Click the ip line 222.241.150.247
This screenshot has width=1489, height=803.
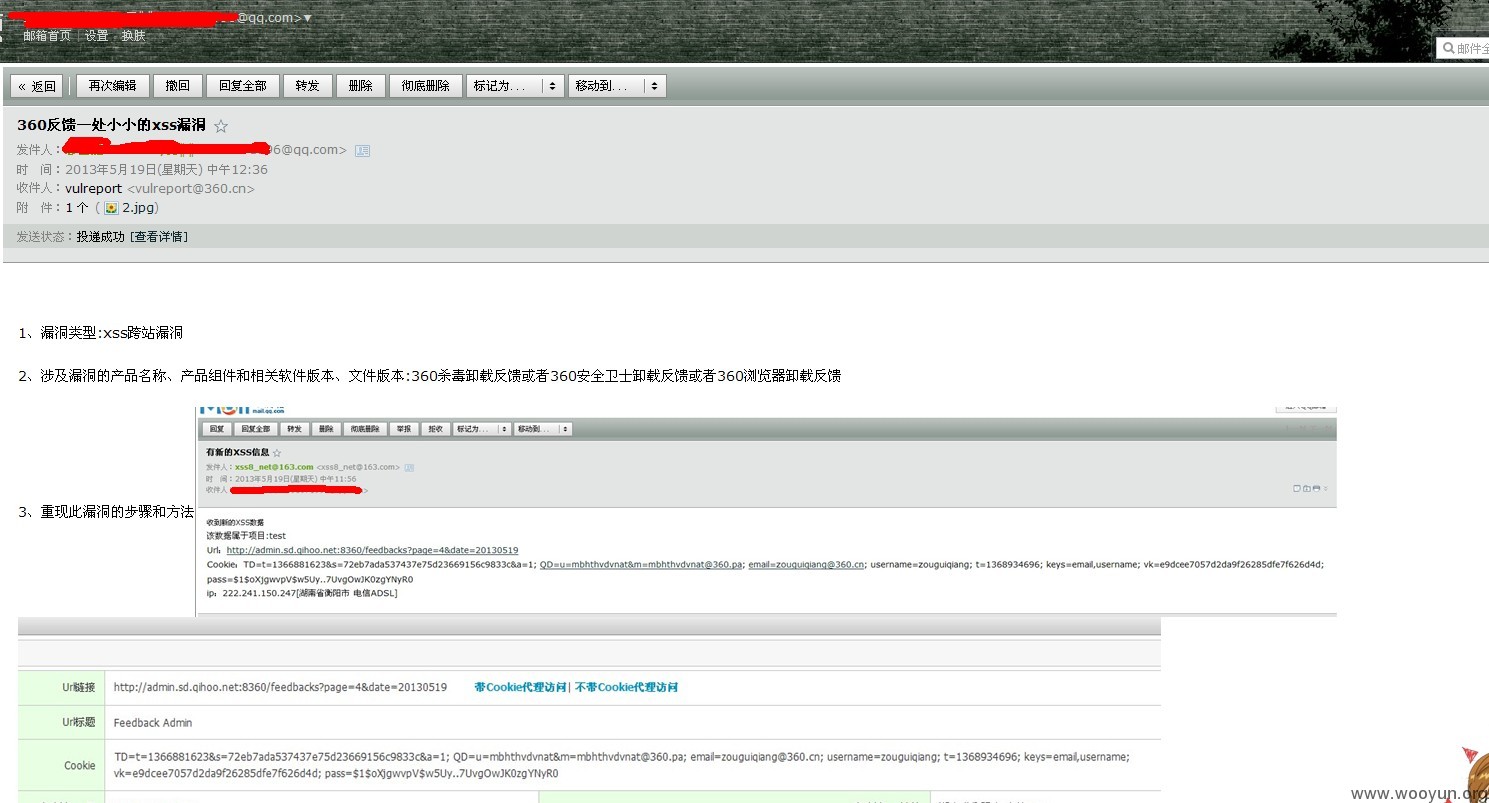coord(302,593)
